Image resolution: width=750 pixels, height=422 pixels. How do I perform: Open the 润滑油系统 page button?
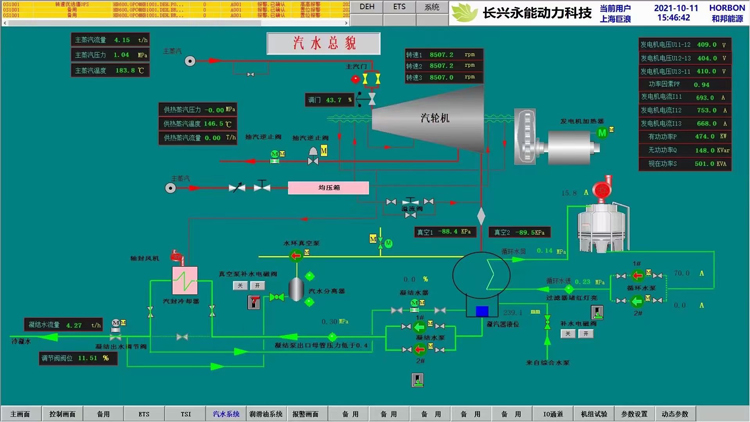(267, 413)
